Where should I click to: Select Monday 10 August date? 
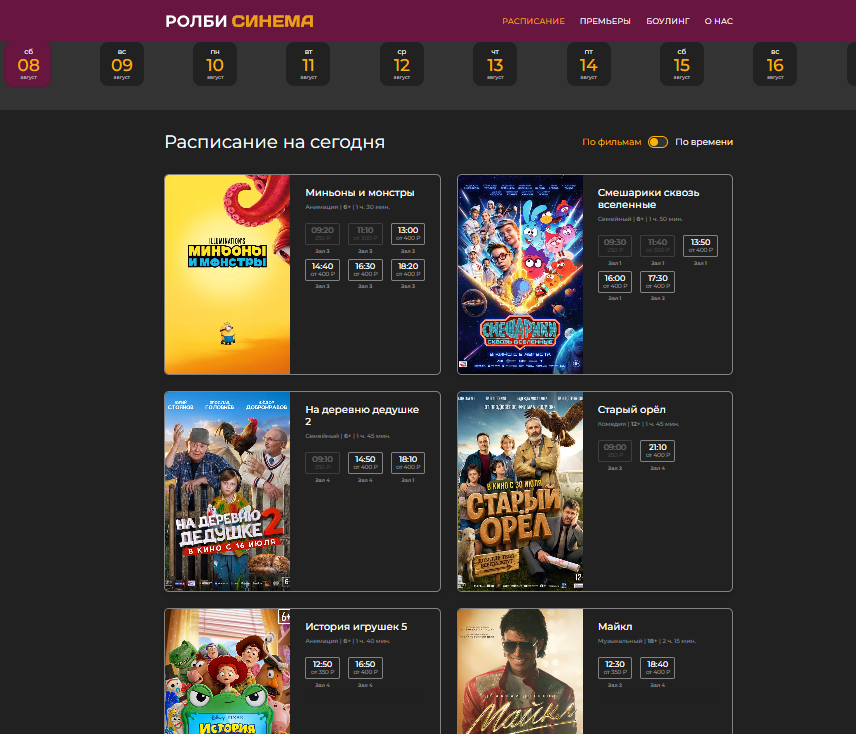pyautogui.click(x=215, y=64)
